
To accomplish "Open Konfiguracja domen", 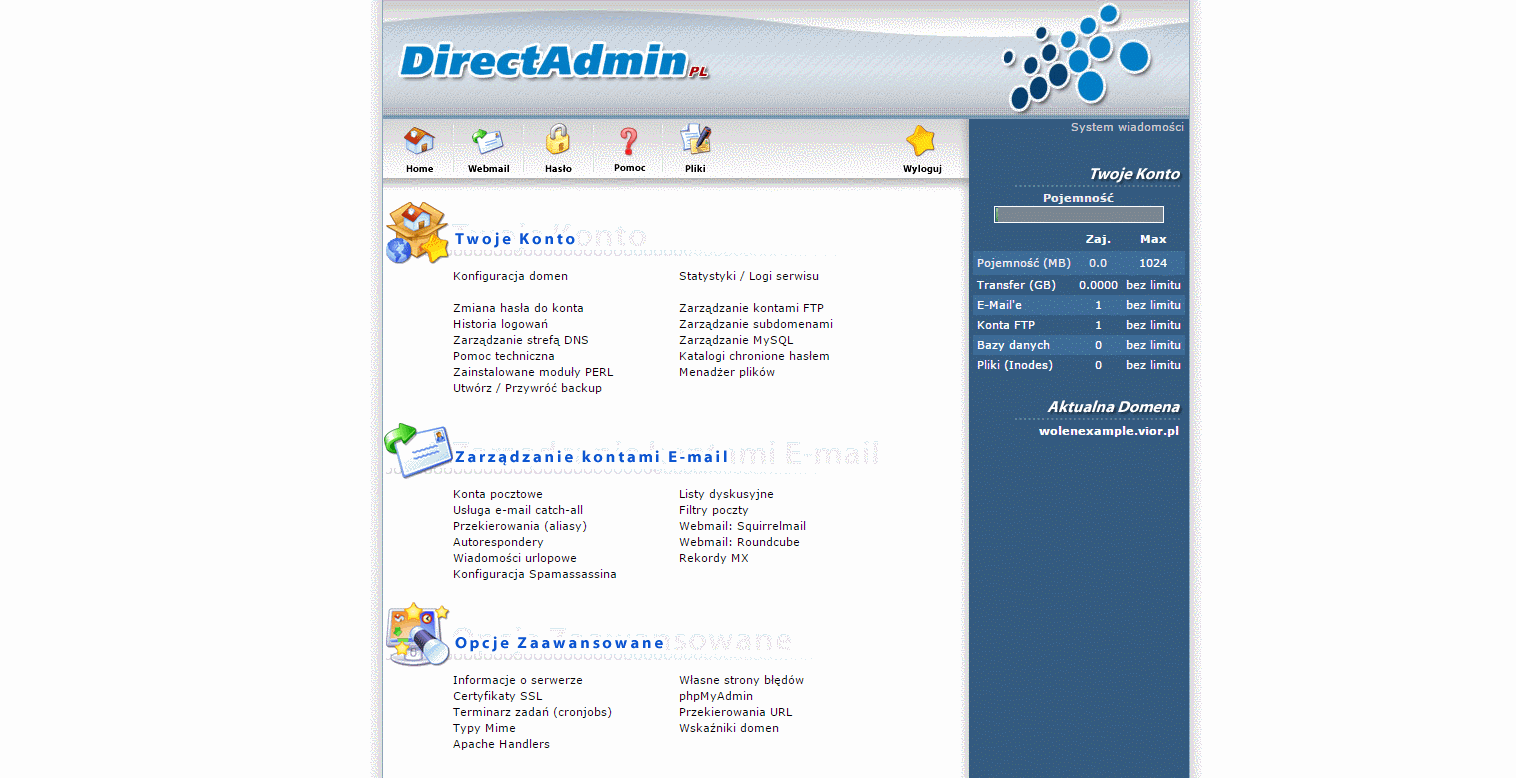I will click(x=510, y=276).
